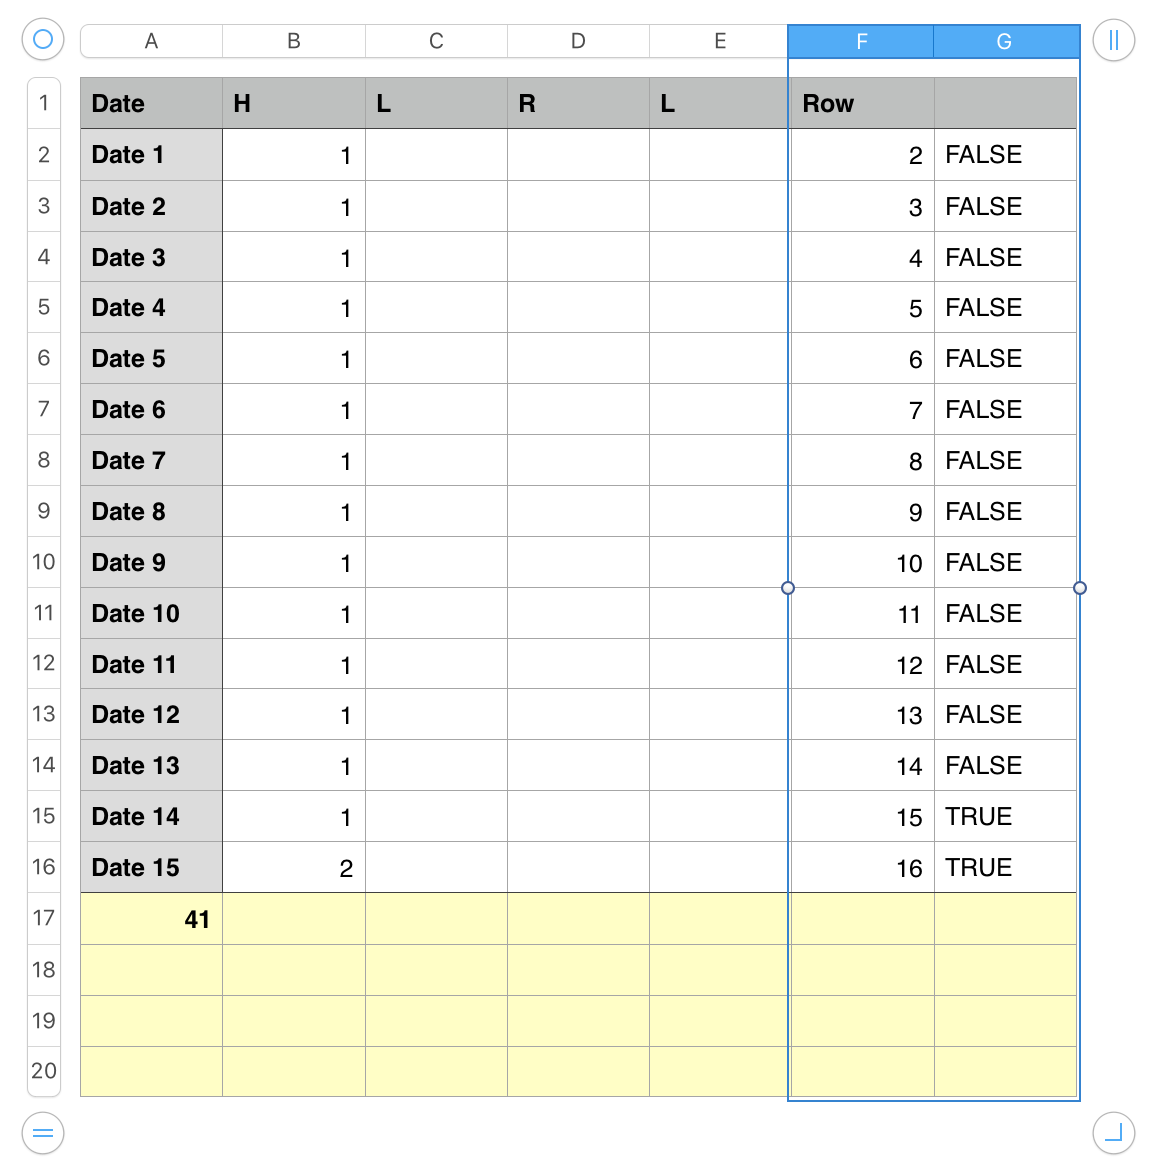
Task: Click the add columns handle icon
Action: (1113, 41)
